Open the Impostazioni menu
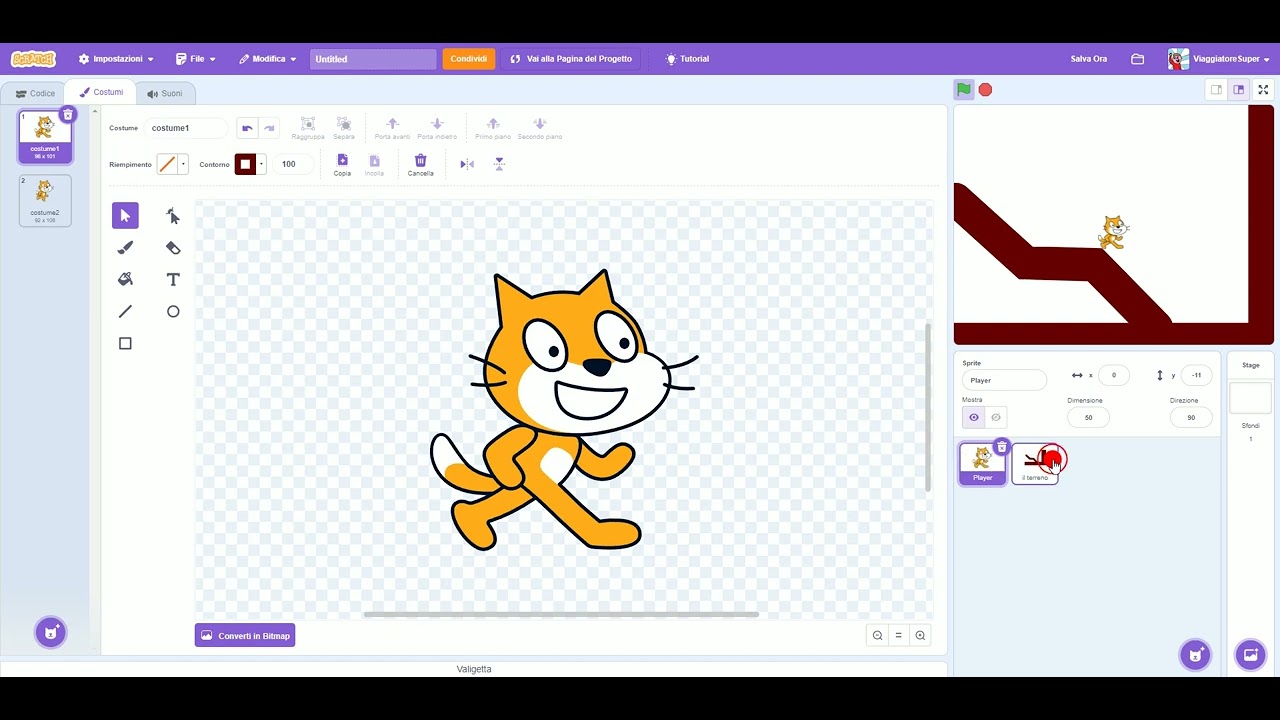1280x720 pixels. (116, 59)
